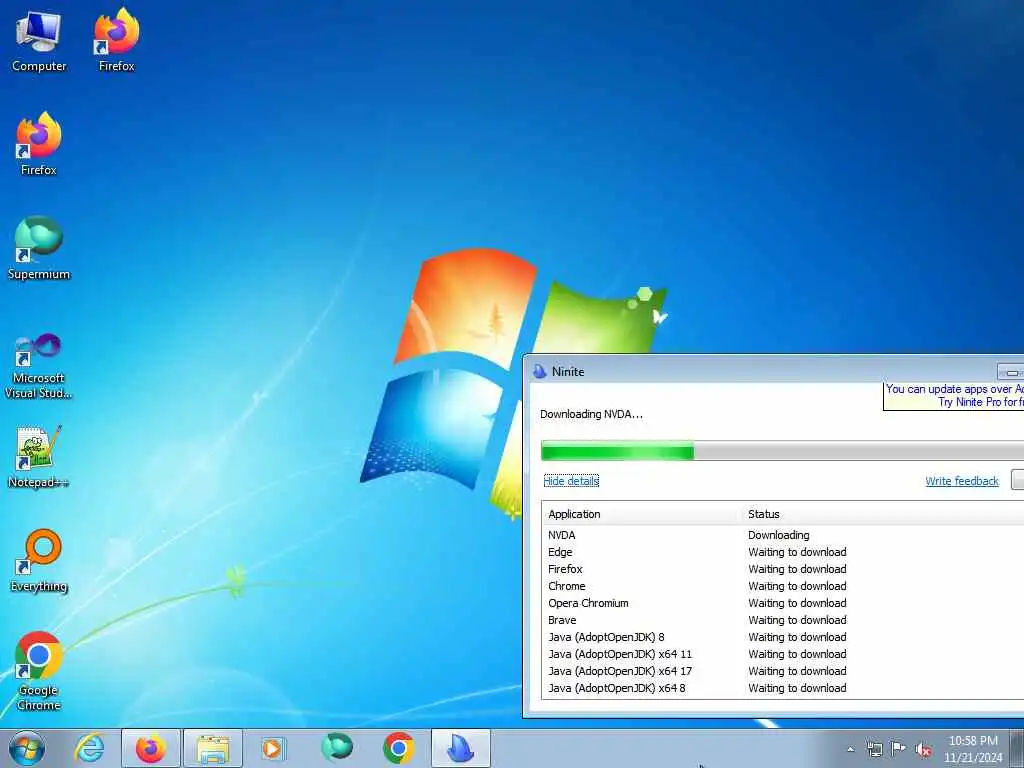Click the Application column header
Viewport: 1024px width, 768px height.
click(x=642, y=514)
